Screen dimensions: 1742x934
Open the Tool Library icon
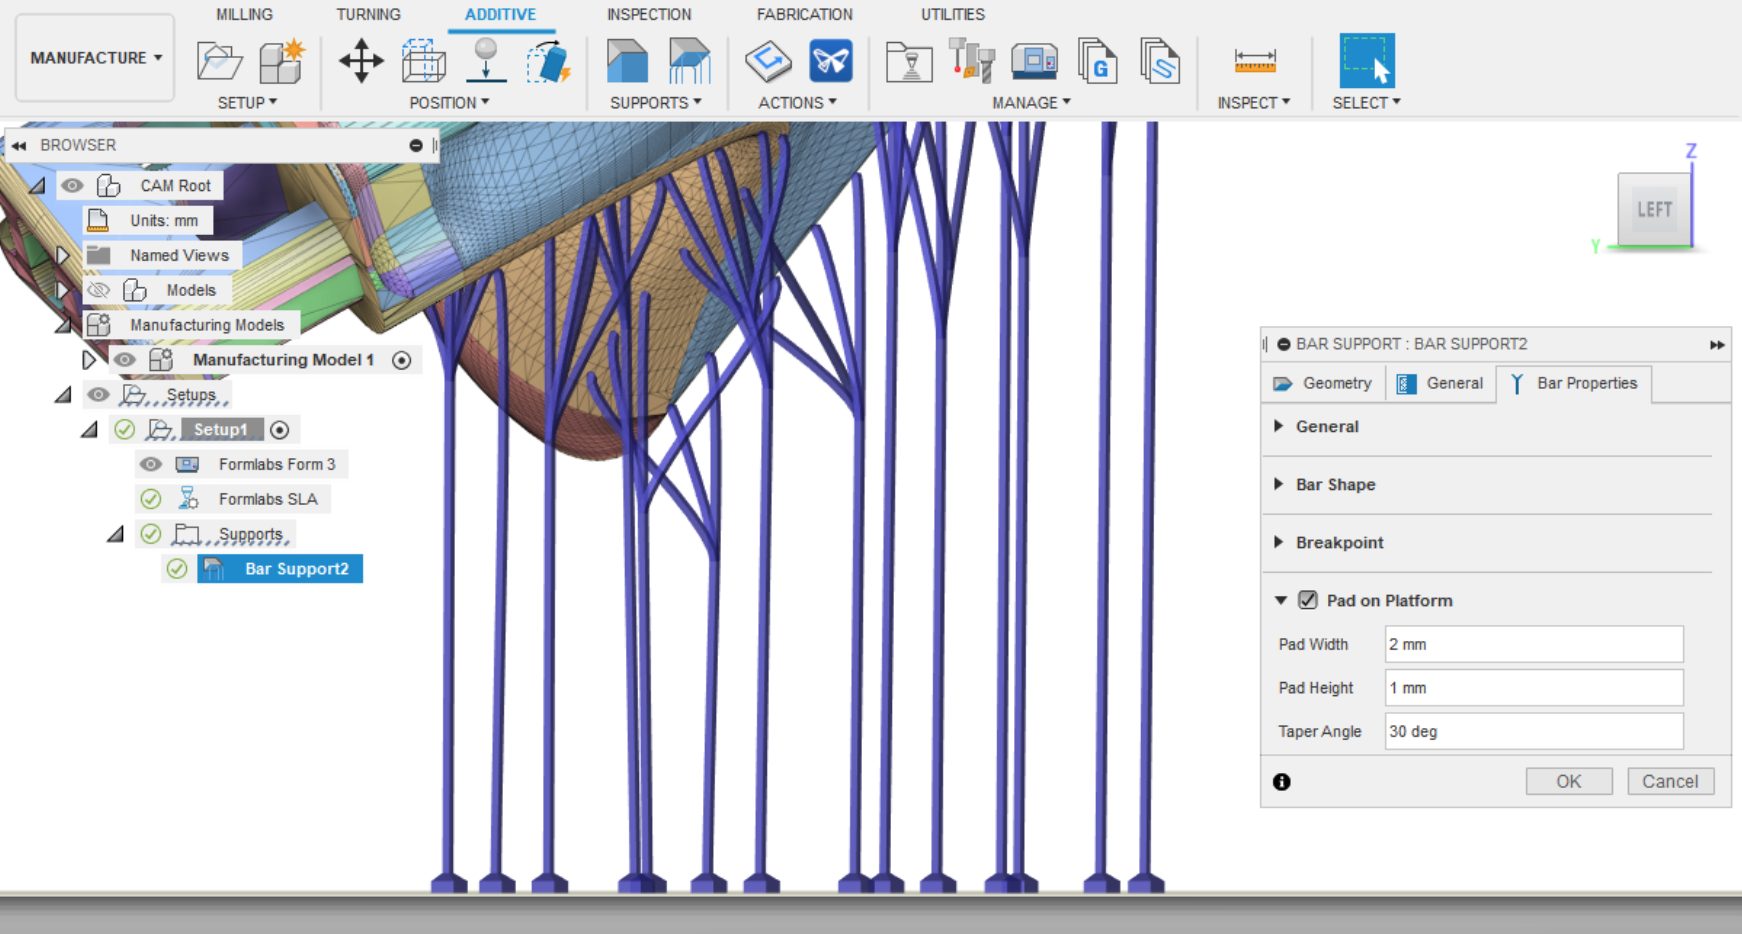coord(971,61)
